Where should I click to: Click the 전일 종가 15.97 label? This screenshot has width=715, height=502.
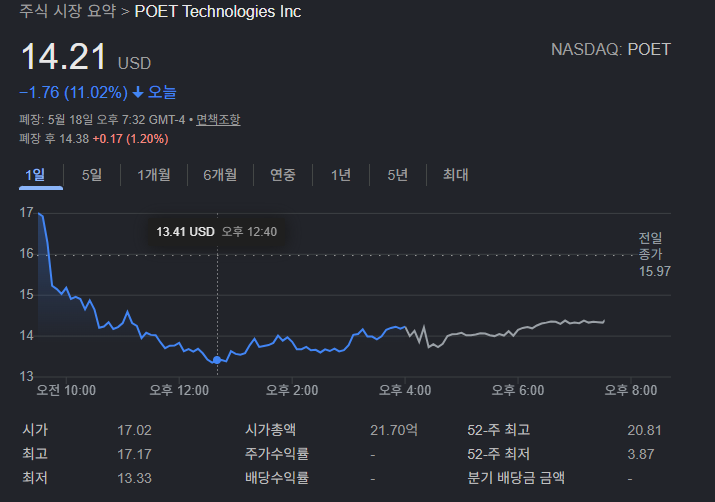(x=654, y=254)
